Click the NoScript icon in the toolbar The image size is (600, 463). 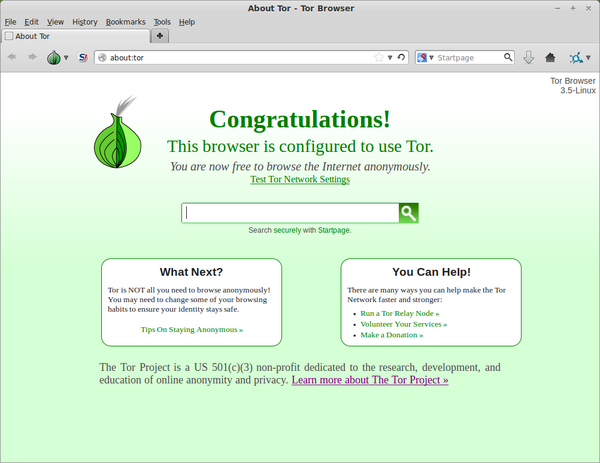coord(82,57)
